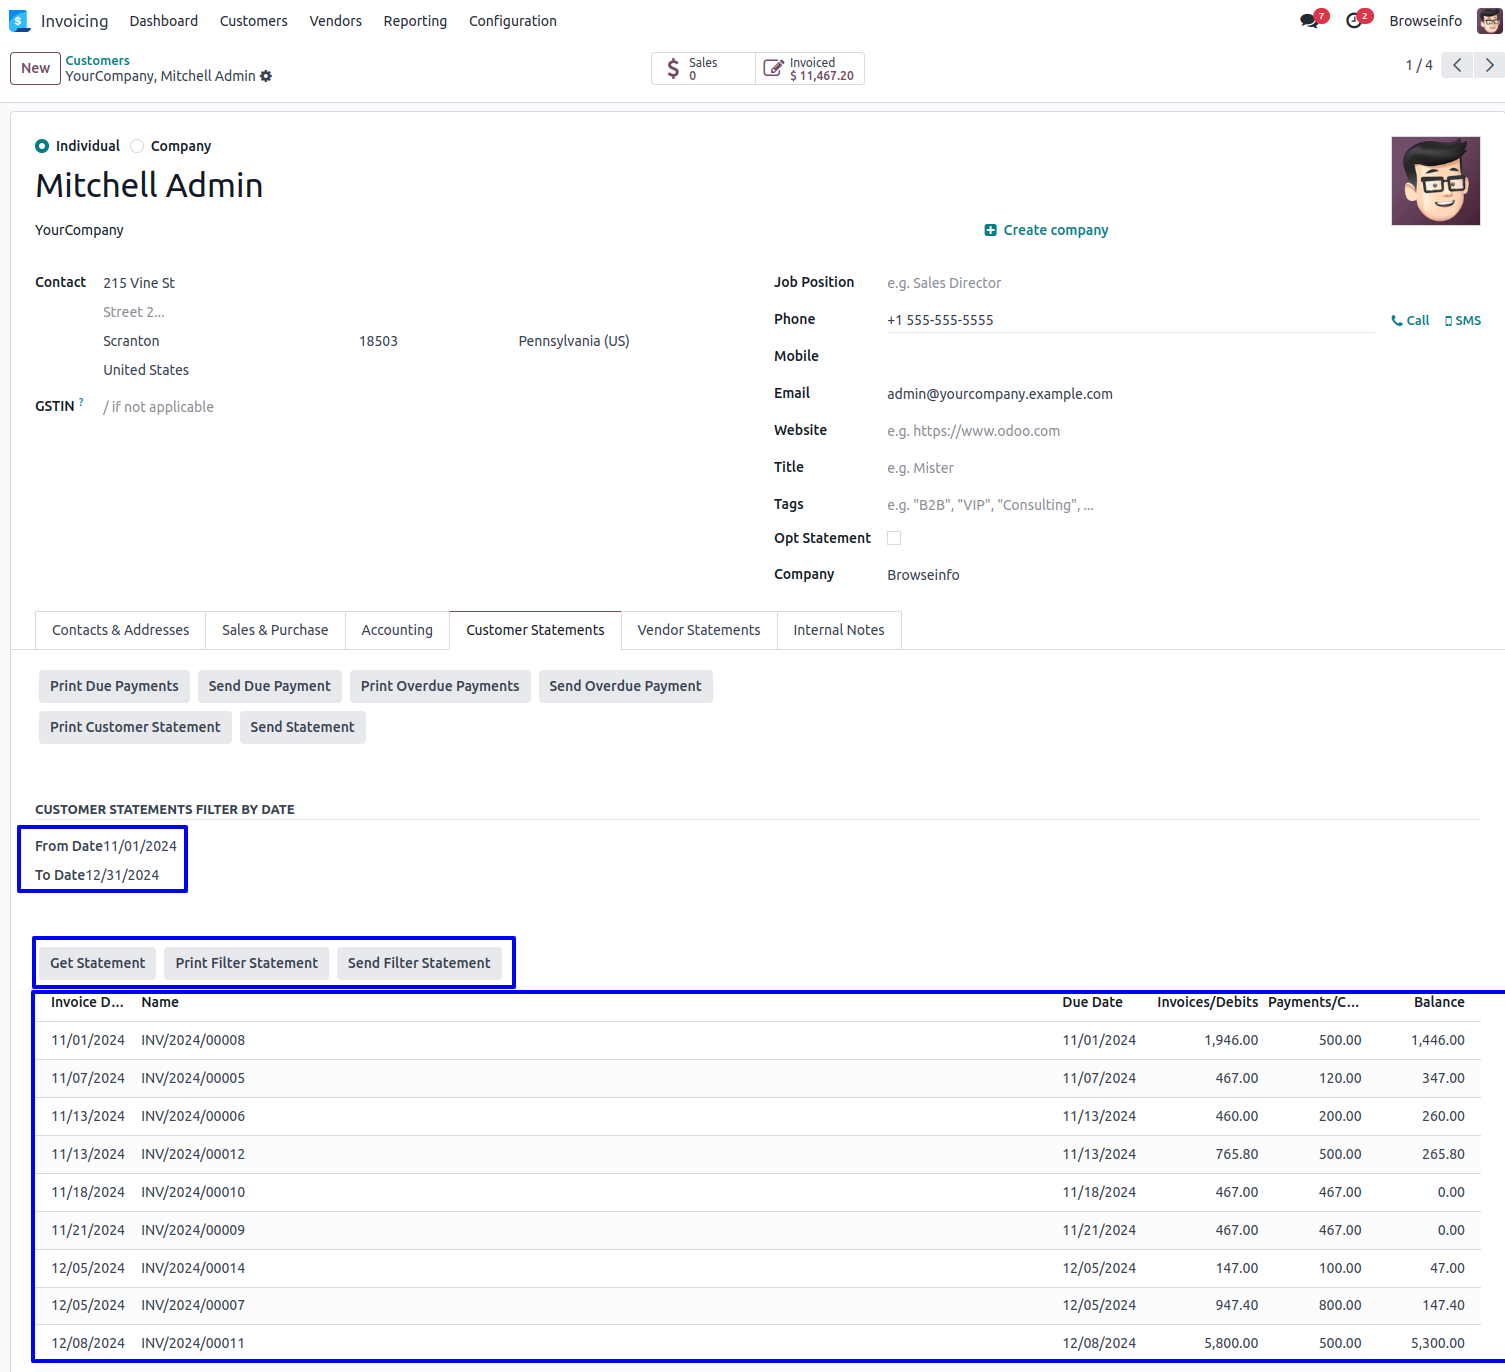Switch to the Vendor Statements tab
The height and width of the screenshot is (1372, 1505).
pyautogui.click(x=698, y=630)
